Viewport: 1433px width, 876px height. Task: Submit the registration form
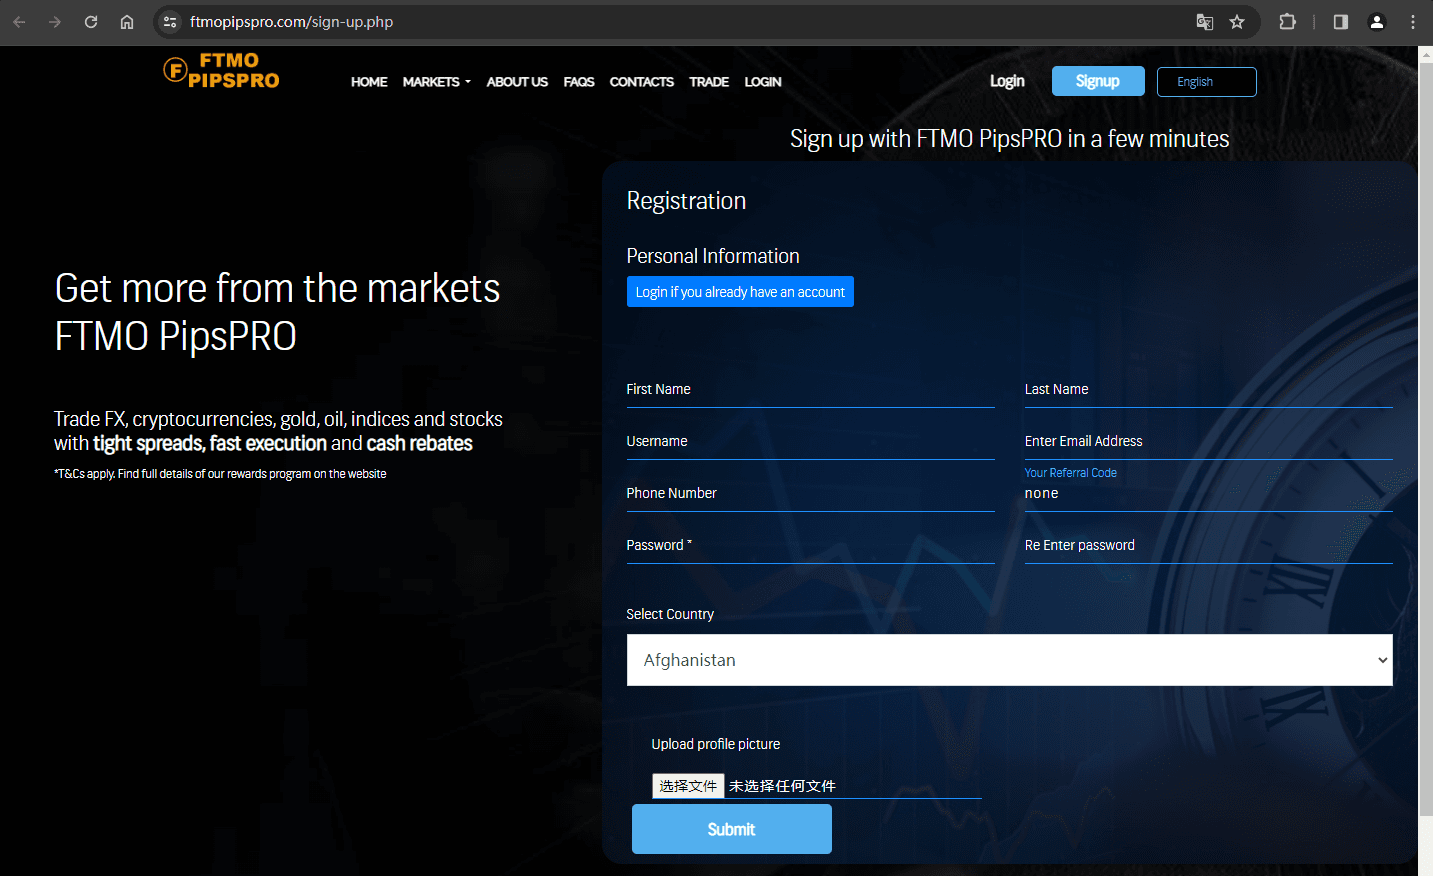pyautogui.click(x=731, y=829)
